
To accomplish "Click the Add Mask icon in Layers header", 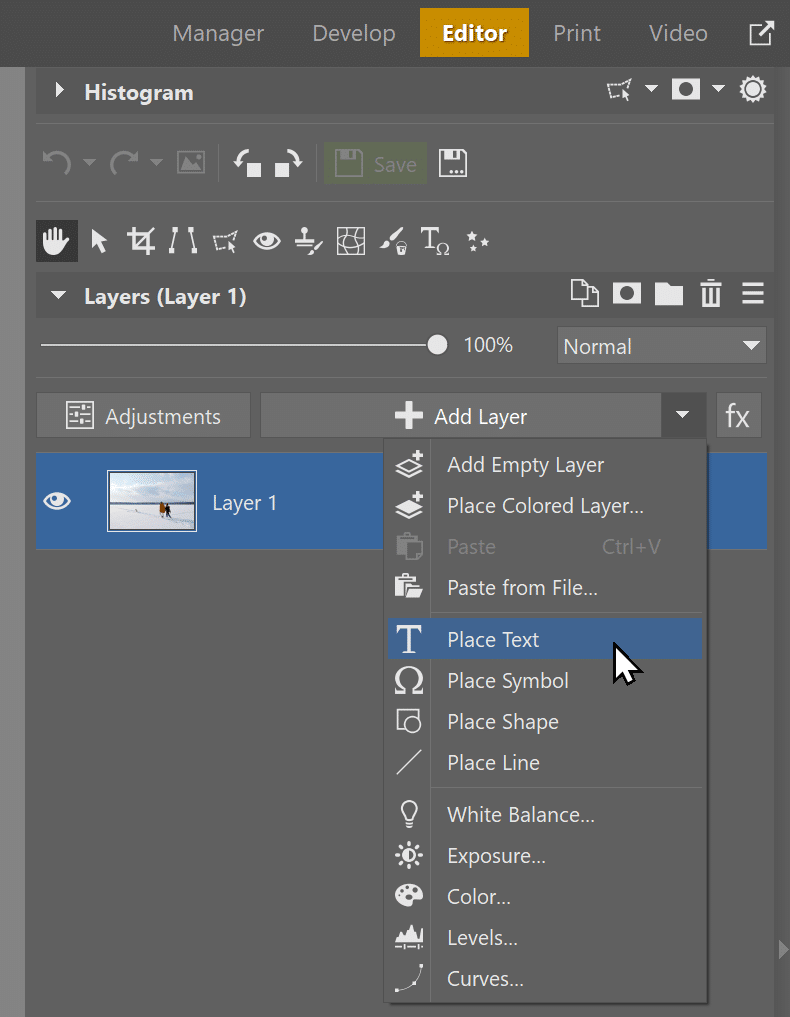I will (x=627, y=294).
